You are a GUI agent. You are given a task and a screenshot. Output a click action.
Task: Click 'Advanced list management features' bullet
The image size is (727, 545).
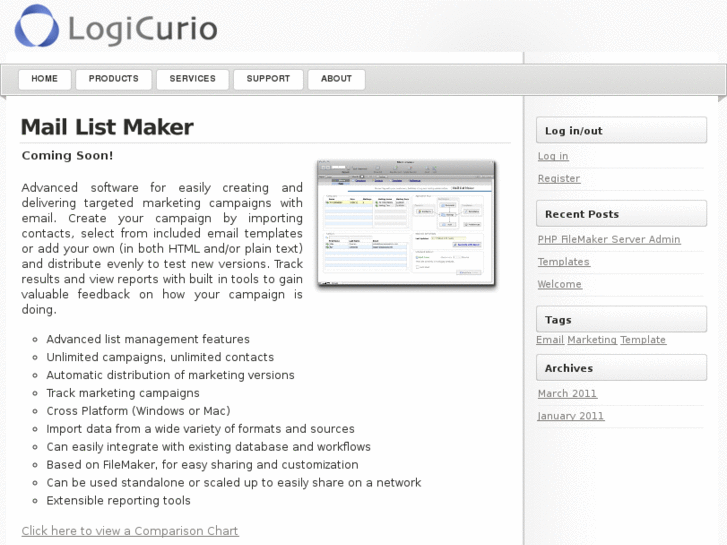[148, 340]
